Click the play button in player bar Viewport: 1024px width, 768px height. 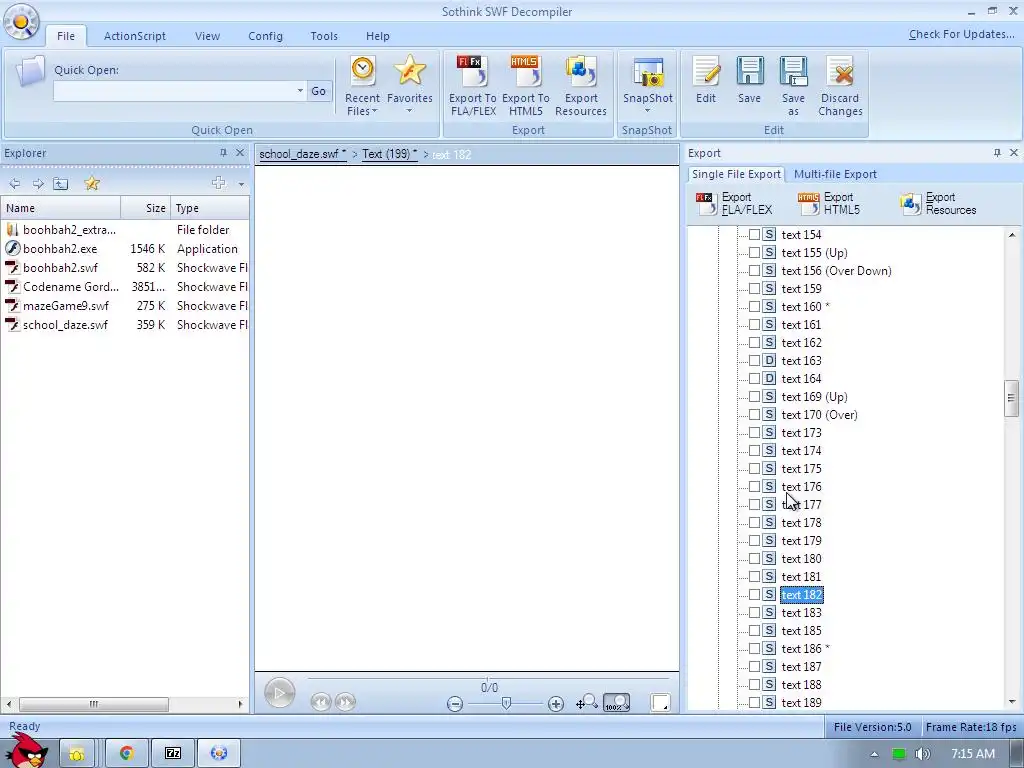(x=280, y=693)
